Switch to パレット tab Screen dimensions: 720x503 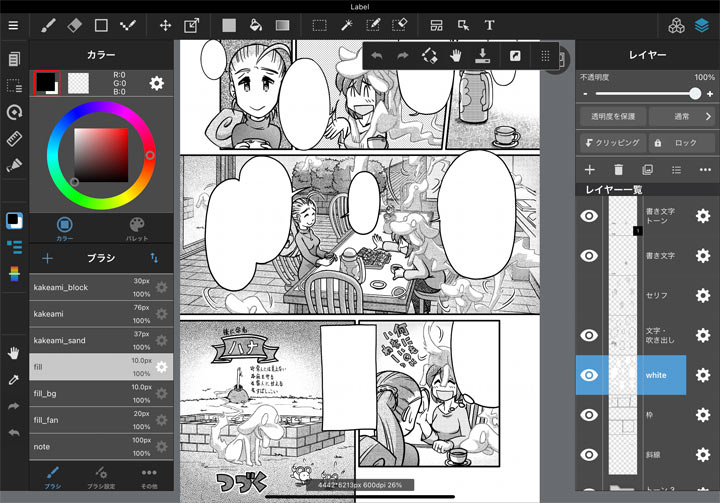(137, 229)
